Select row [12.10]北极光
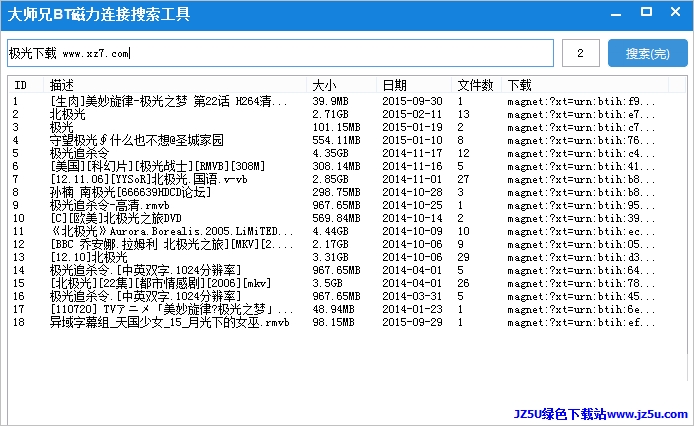Image resolution: width=694 pixels, height=426 pixels. [x=347, y=257]
